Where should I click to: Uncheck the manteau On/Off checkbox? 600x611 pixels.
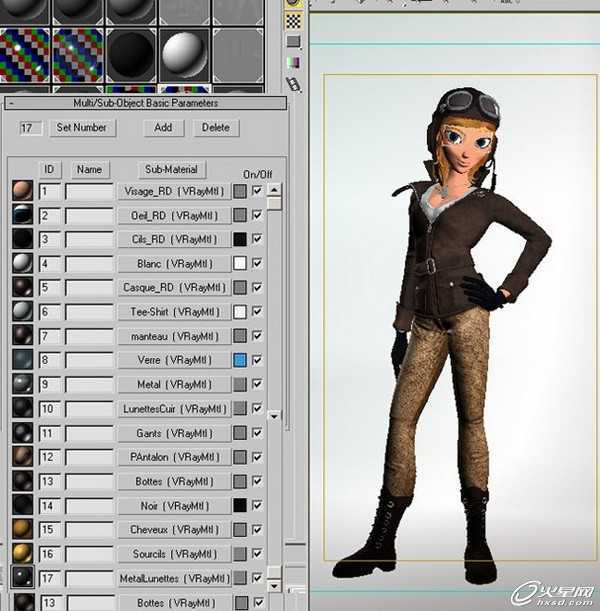point(257,336)
